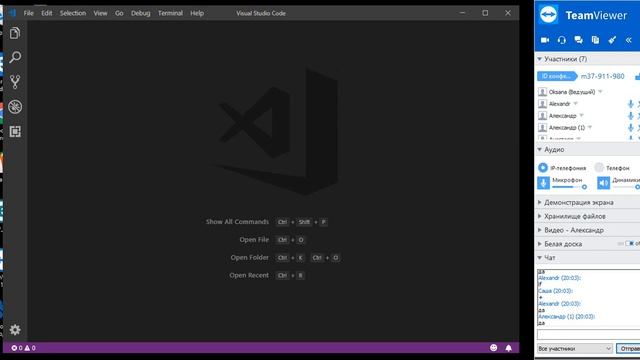The height and width of the screenshot is (360, 640).
Task: Adjust the Микрофон volume slider
Action: [x=569, y=187]
